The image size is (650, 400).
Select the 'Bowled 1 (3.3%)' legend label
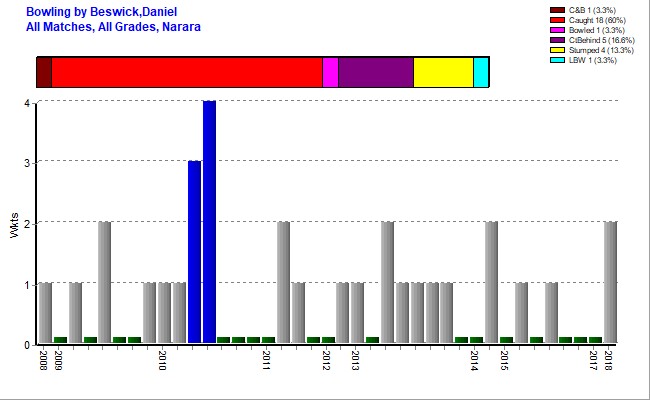[x=597, y=30]
